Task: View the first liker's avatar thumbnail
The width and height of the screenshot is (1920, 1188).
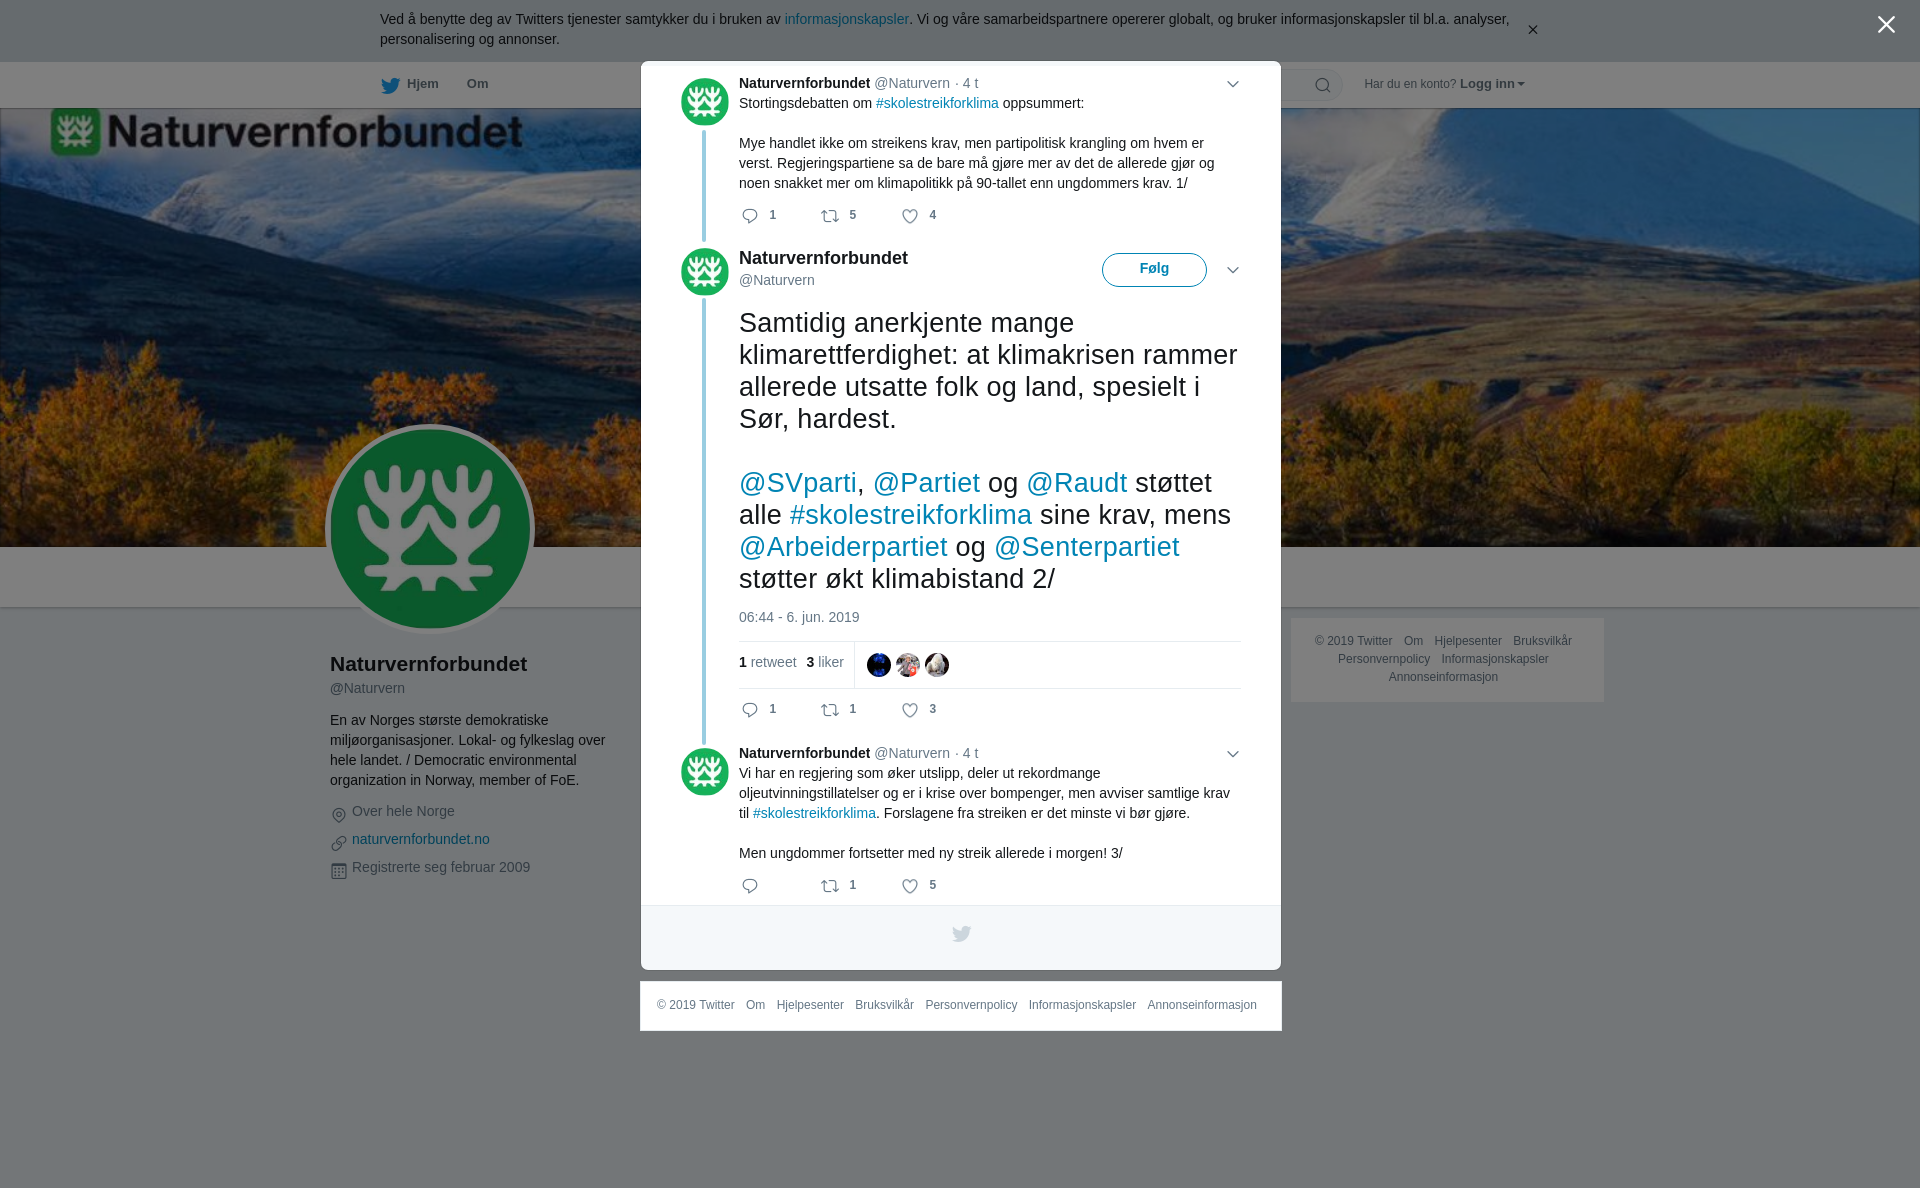Action: pyautogui.click(x=879, y=665)
